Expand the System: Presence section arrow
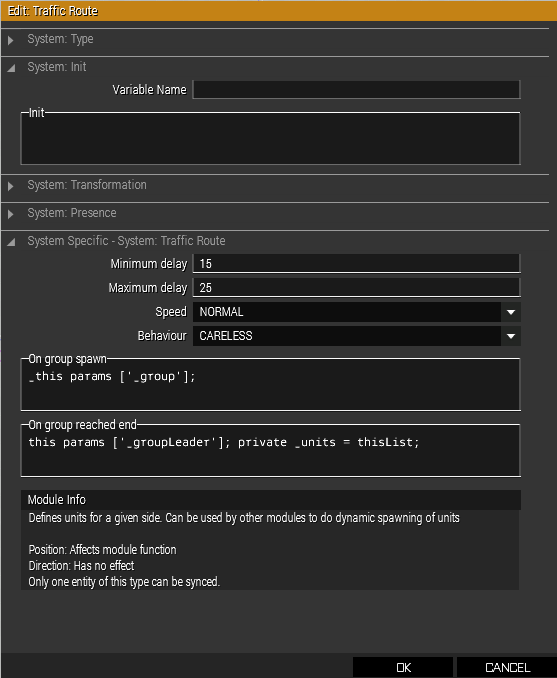The height and width of the screenshot is (678, 557). tap(11, 214)
